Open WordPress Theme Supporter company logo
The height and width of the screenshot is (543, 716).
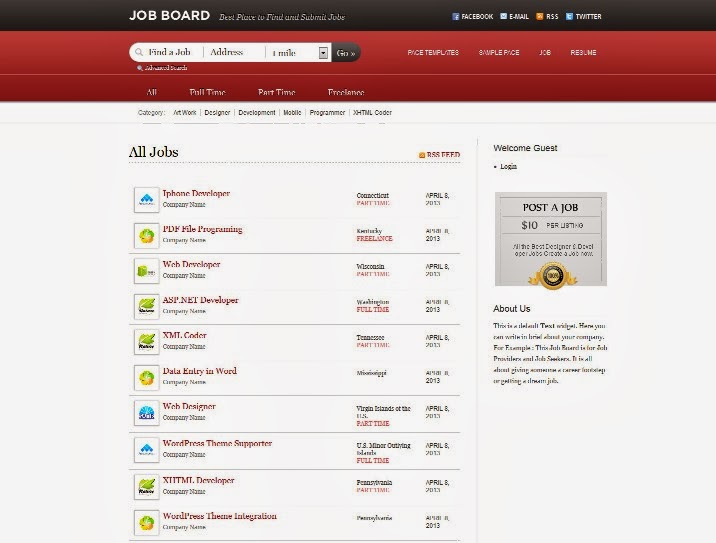[147, 450]
